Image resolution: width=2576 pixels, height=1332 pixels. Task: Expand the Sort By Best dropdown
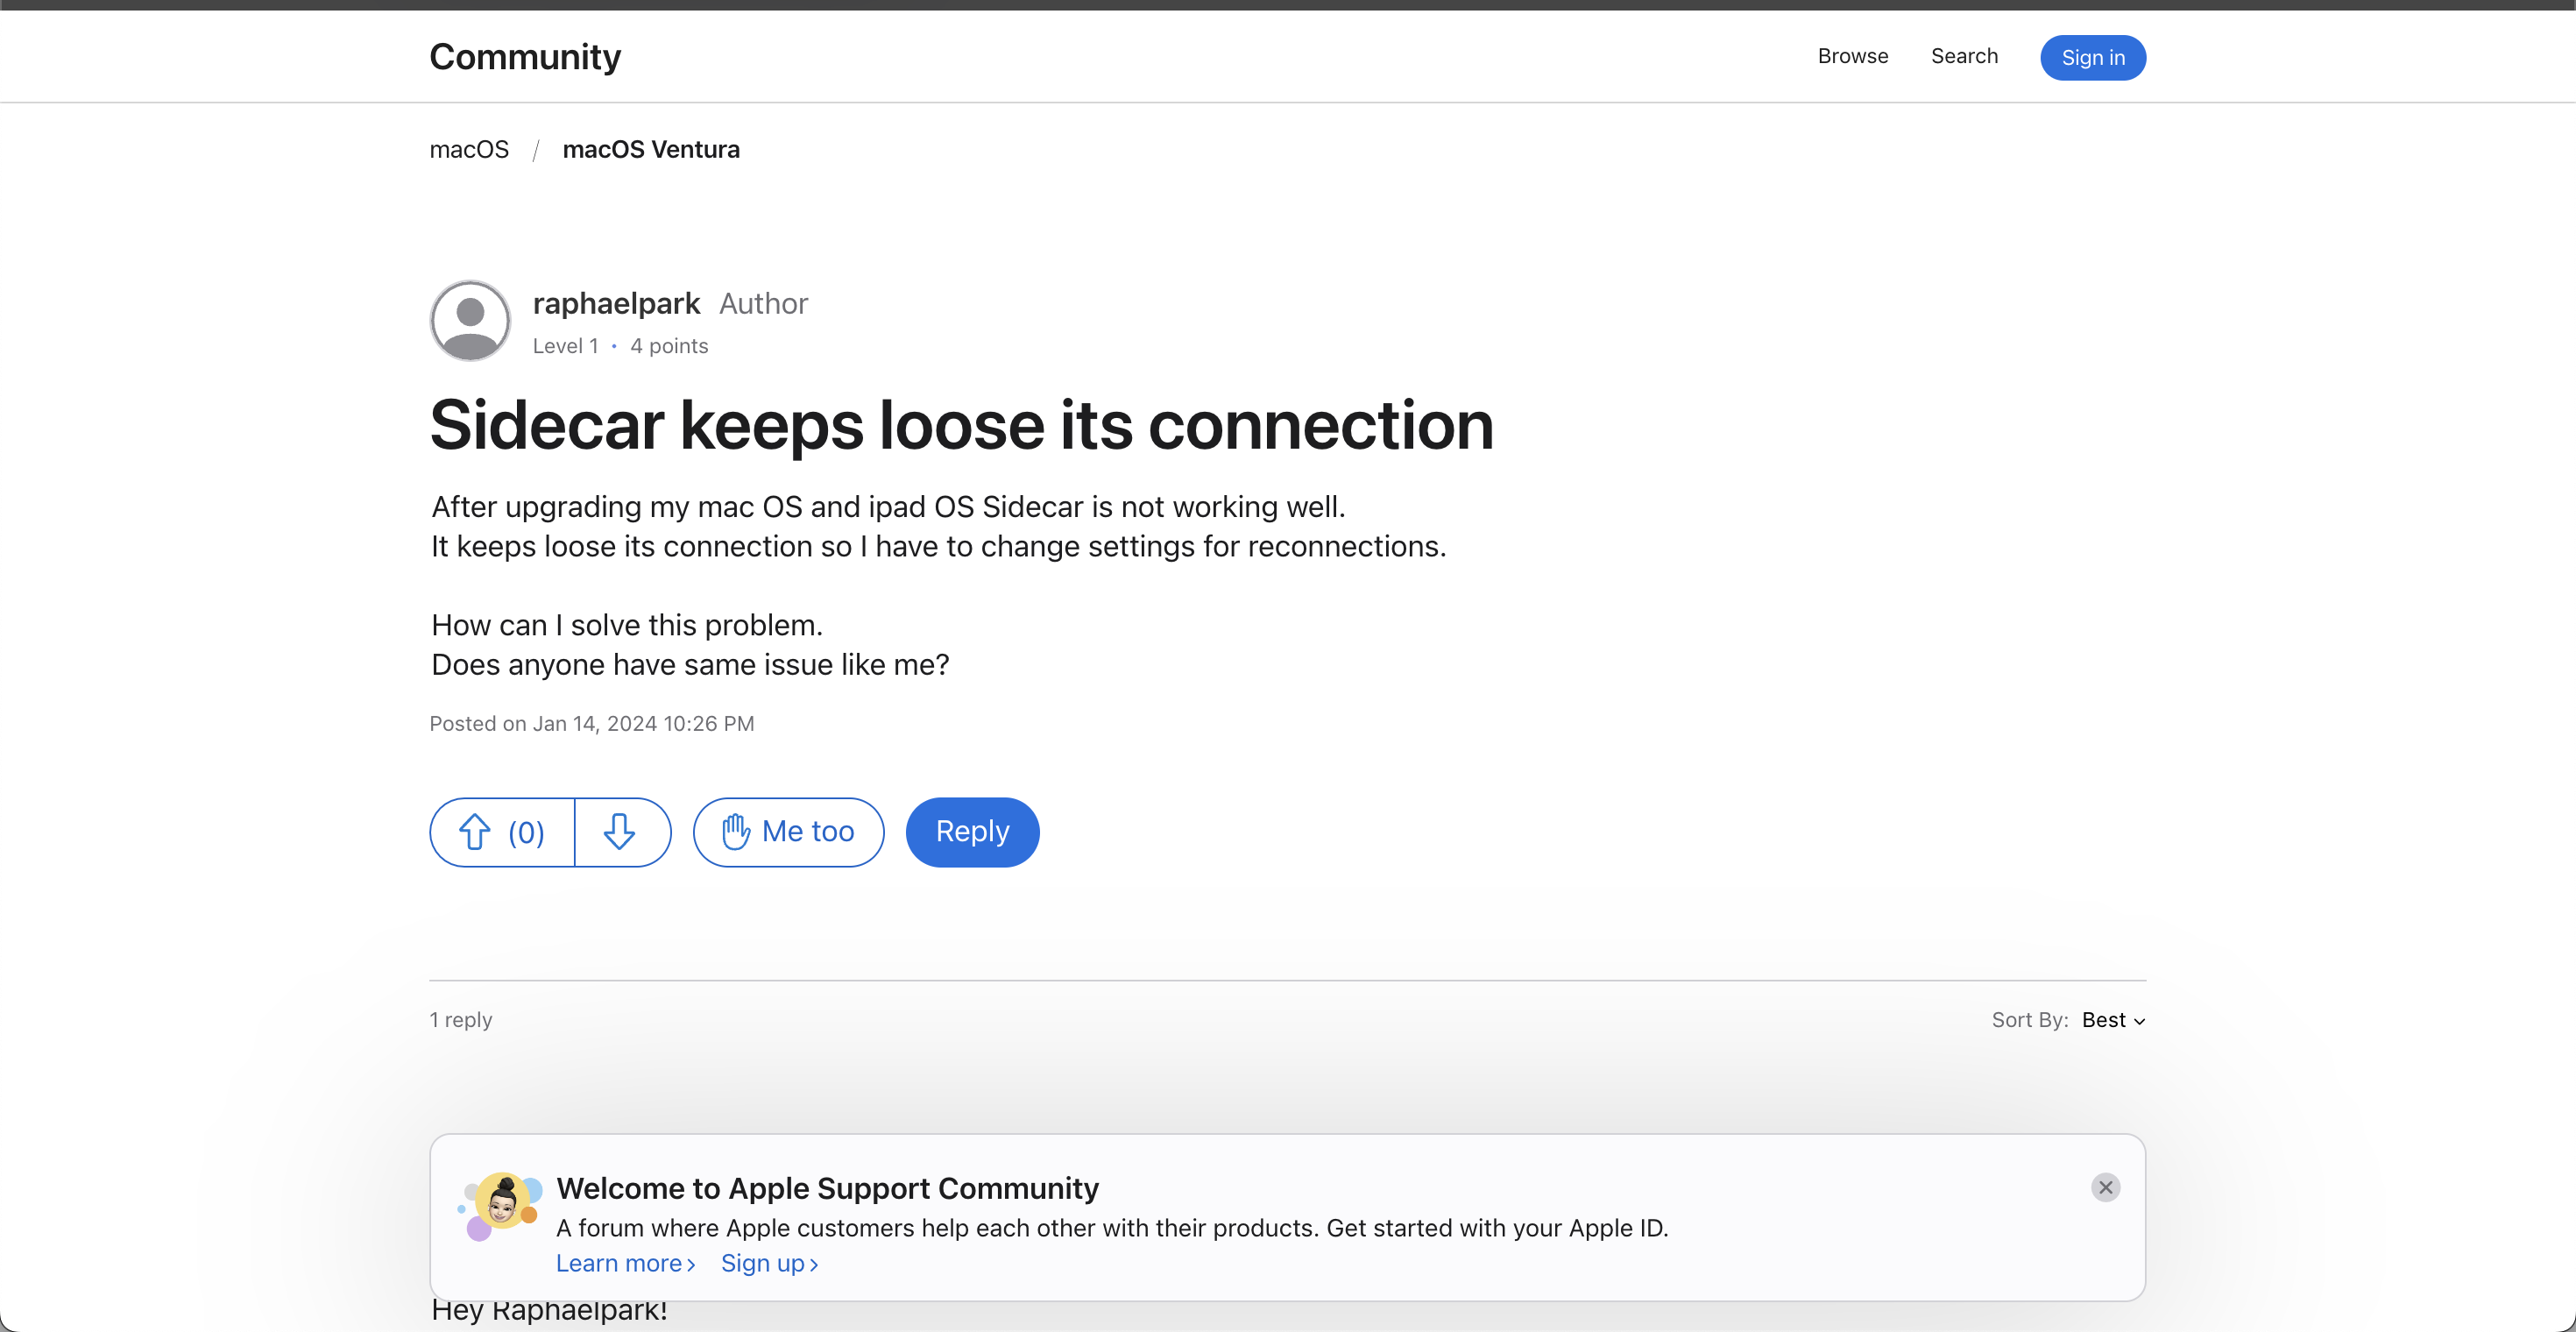(2112, 1020)
